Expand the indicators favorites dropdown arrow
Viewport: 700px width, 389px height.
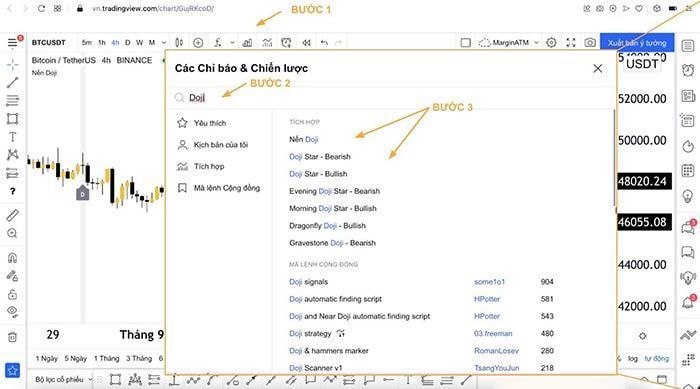[x=233, y=42]
